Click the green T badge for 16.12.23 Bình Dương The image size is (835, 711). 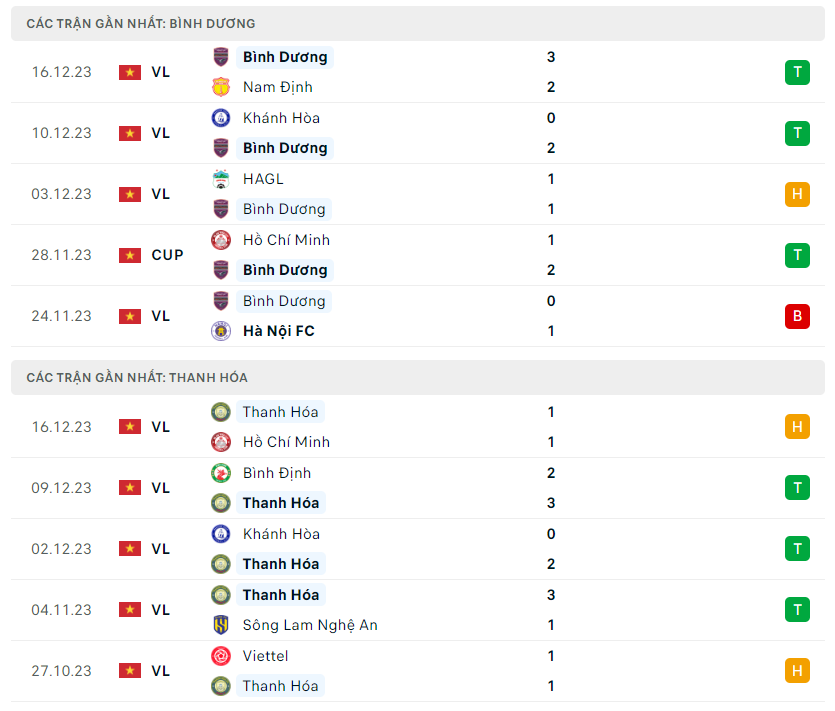tap(797, 72)
